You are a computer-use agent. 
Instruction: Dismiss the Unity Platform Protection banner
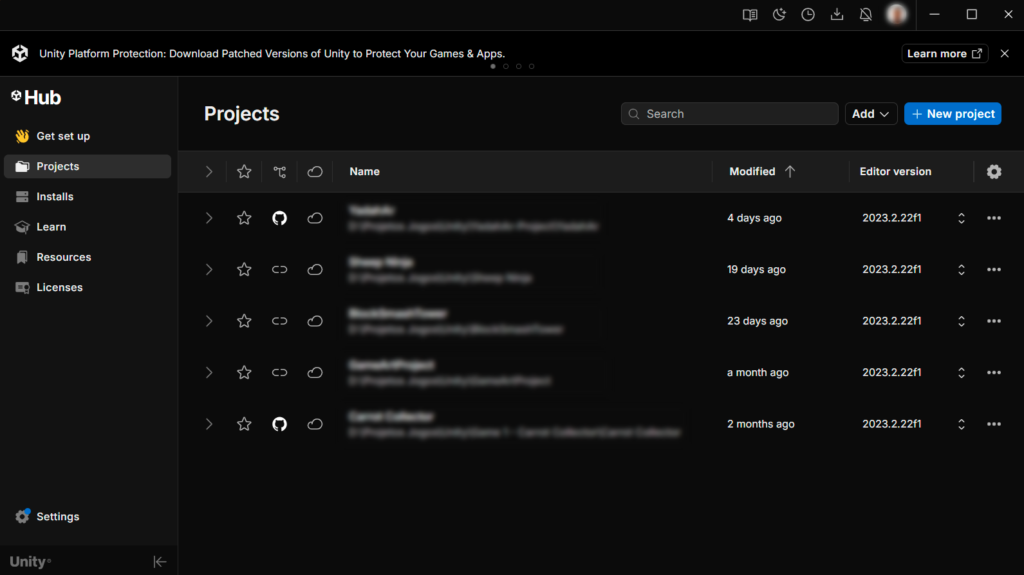(x=1004, y=54)
